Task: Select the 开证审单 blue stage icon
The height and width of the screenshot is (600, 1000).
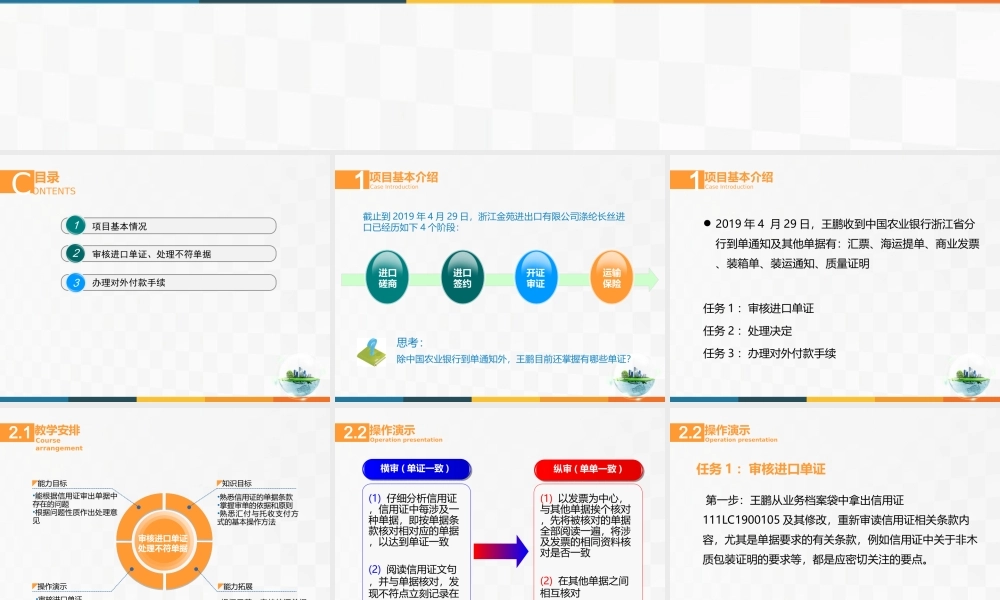Action: [x=536, y=276]
